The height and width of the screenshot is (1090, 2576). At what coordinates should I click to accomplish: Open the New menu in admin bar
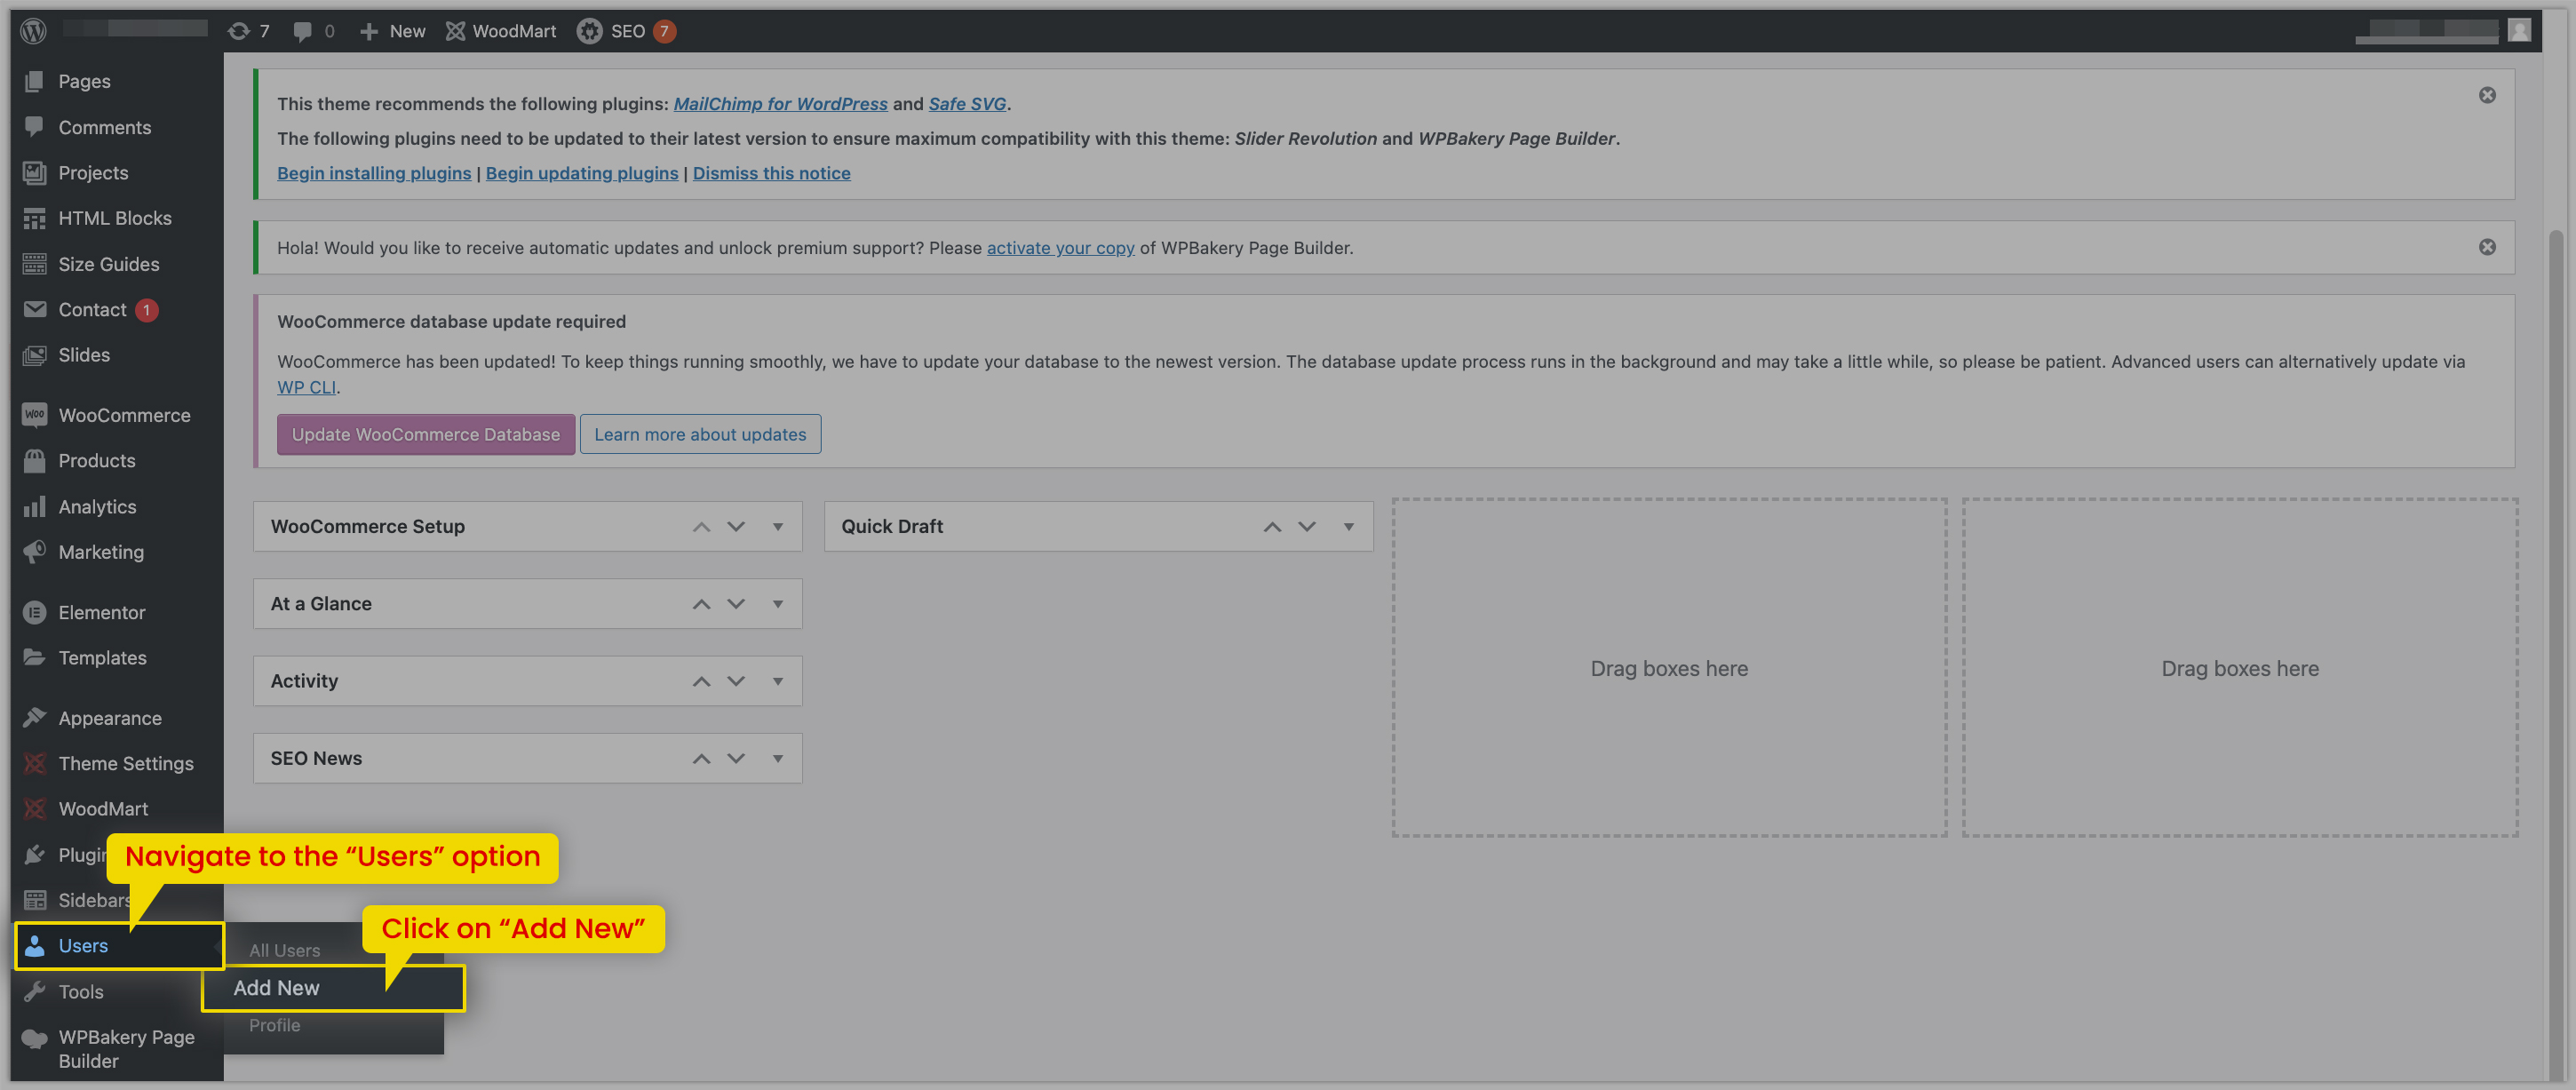(392, 31)
